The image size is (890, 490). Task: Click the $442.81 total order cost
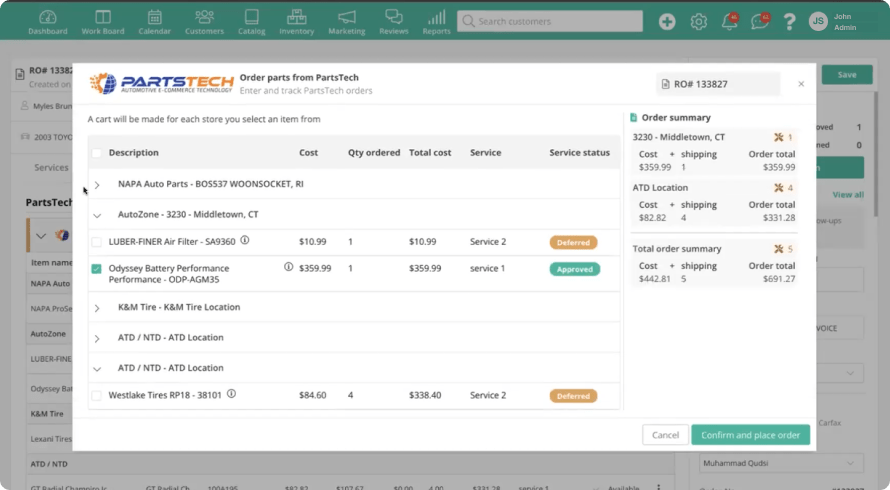[654, 279]
